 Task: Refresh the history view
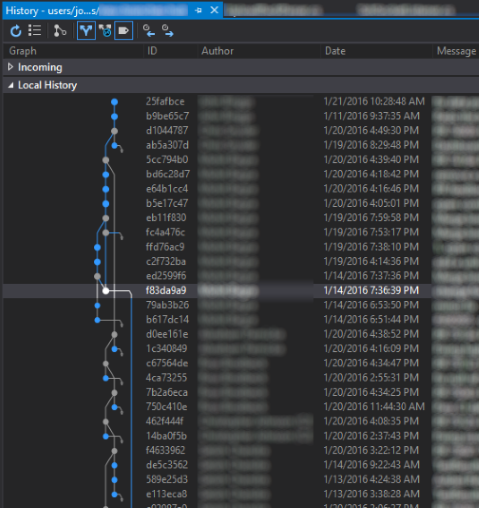pos(16,31)
